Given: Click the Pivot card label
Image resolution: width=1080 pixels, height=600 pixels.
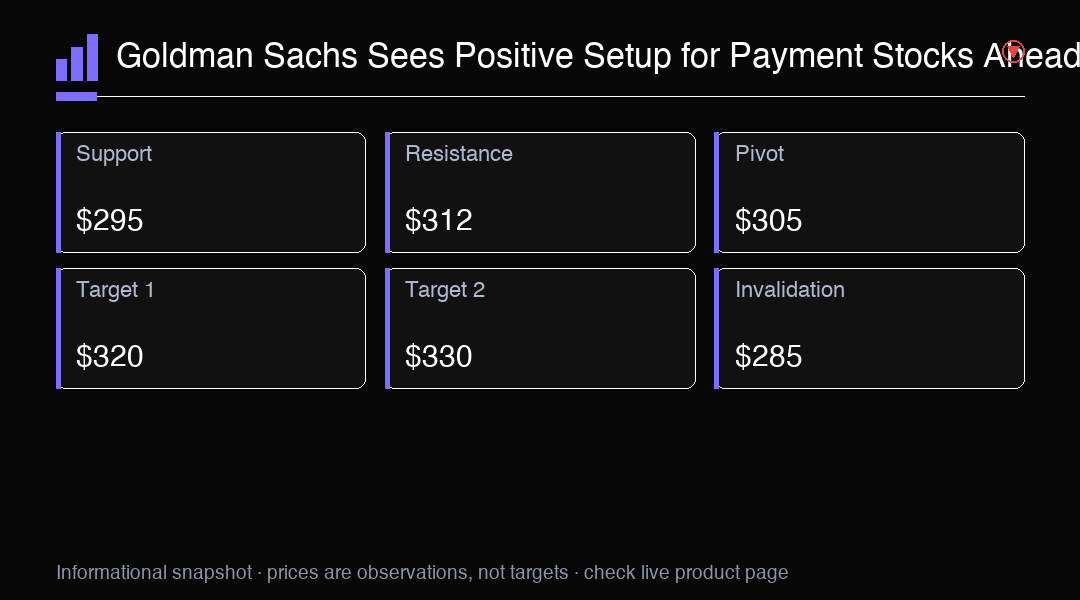Looking at the screenshot, I should click(759, 154).
